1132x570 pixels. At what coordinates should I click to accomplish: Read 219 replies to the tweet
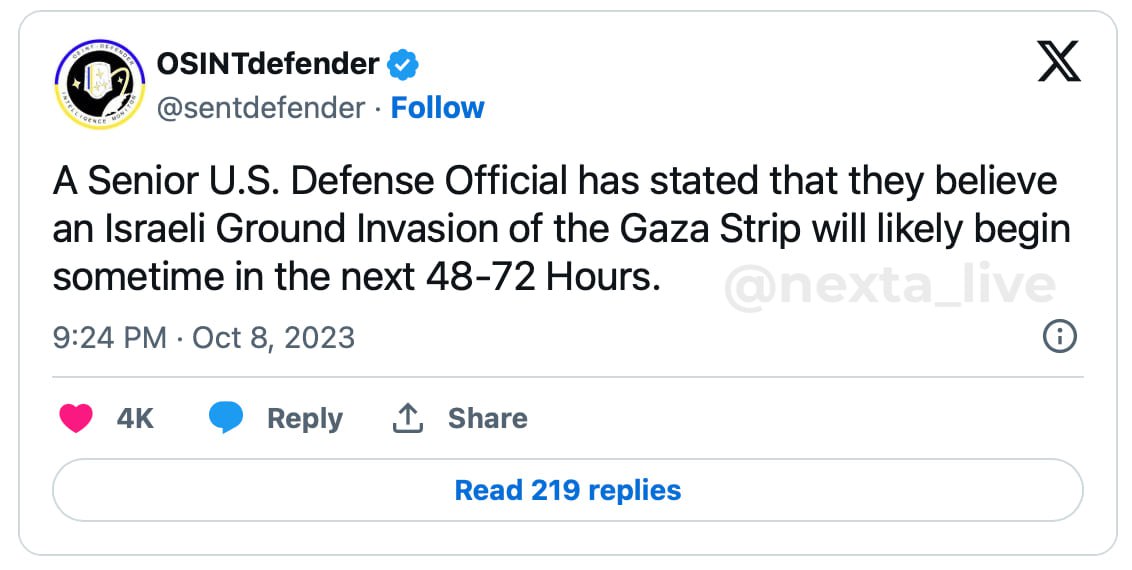[567, 490]
